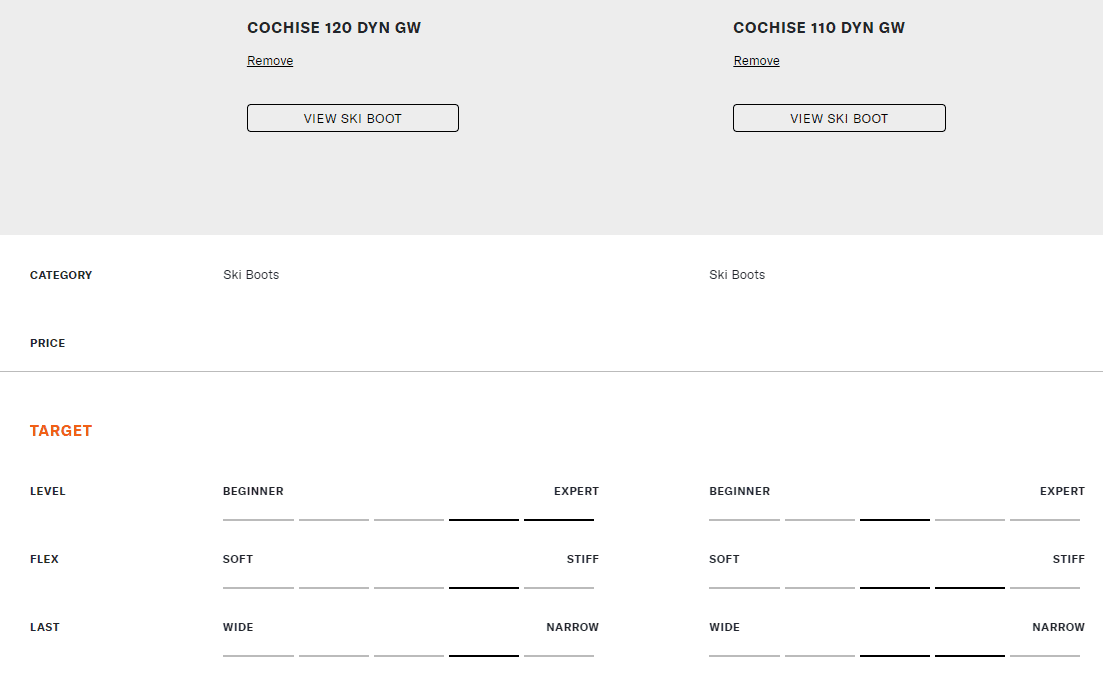Select the FLEX row label

tap(44, 559)
